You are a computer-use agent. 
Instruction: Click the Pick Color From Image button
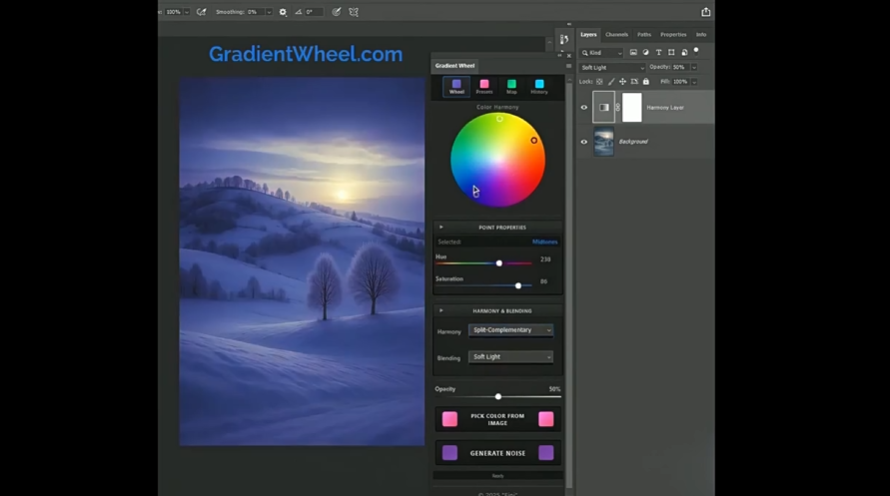point(498,419)
